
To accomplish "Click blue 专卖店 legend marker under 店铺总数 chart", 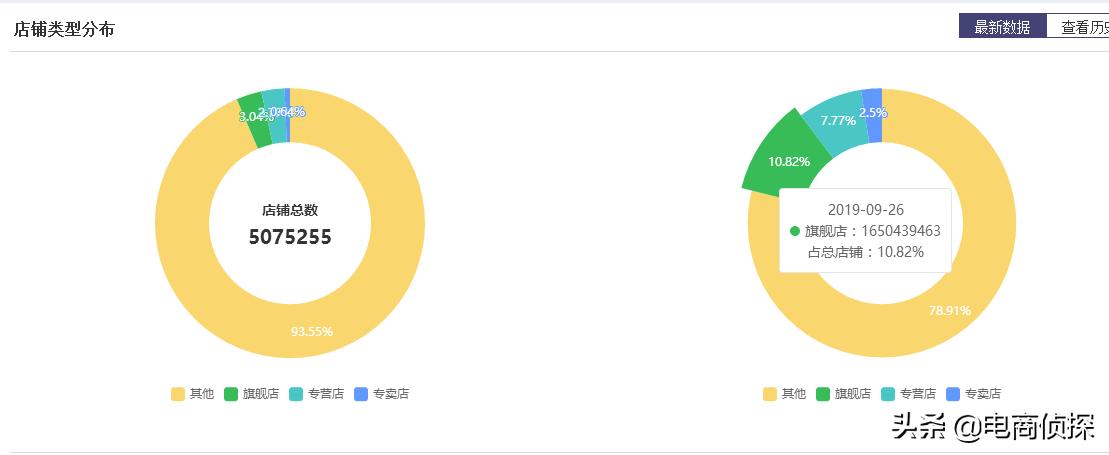I will pyautogui.click(x=361, y=394).
